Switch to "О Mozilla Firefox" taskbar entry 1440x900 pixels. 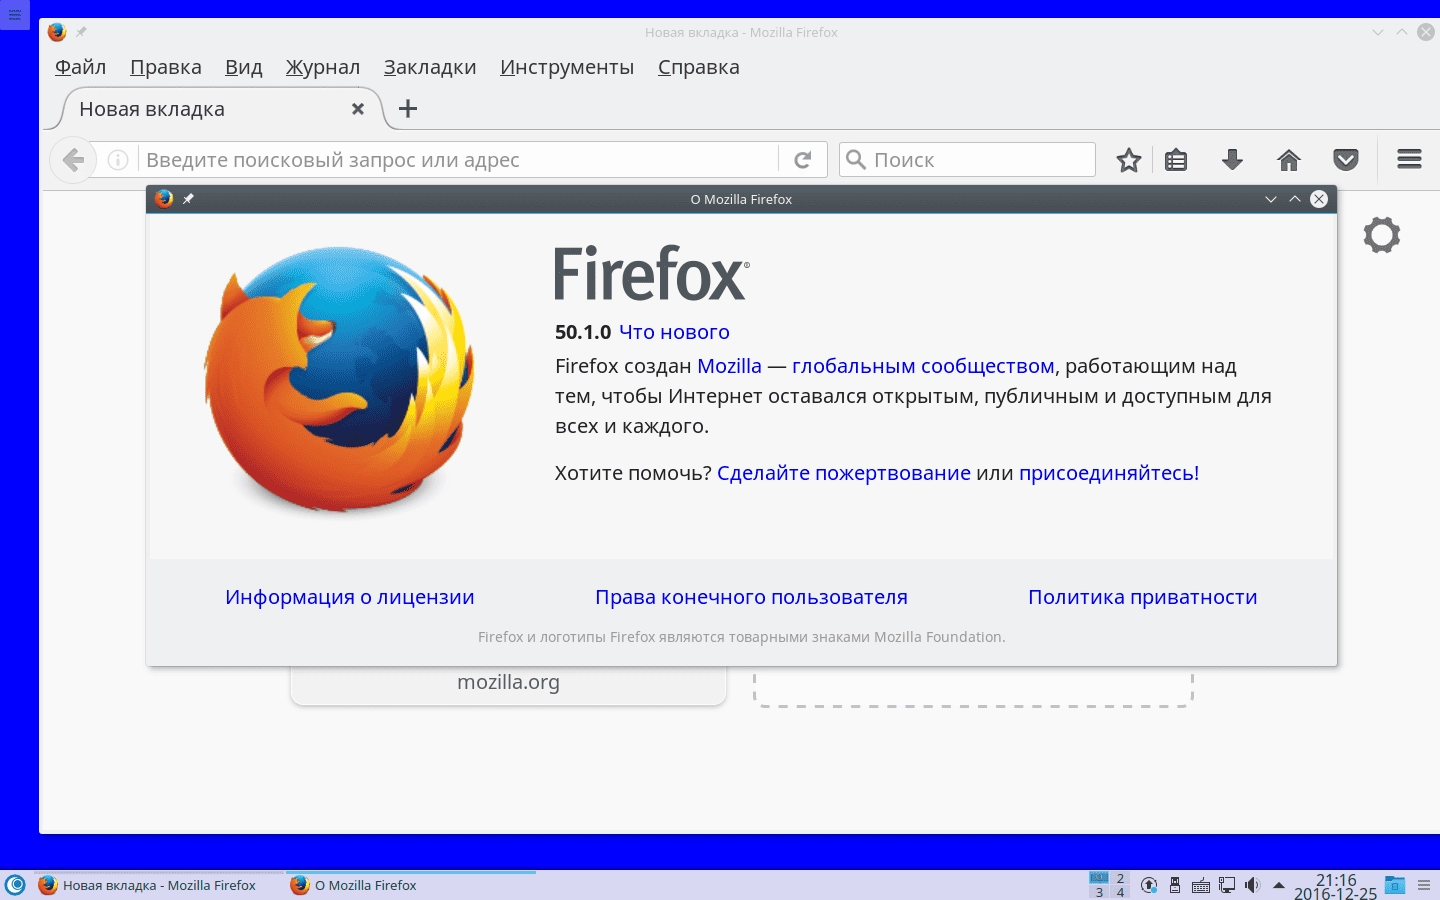click(x=411, y=885)
